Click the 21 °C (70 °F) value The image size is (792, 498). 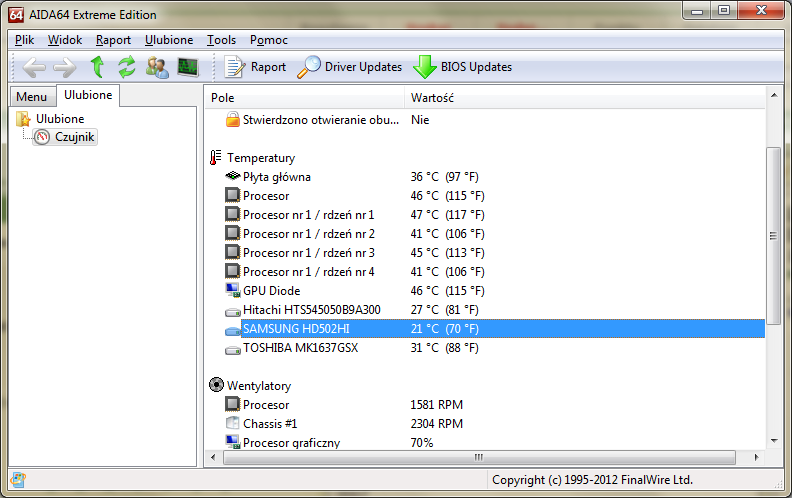[x=444, y=329]
